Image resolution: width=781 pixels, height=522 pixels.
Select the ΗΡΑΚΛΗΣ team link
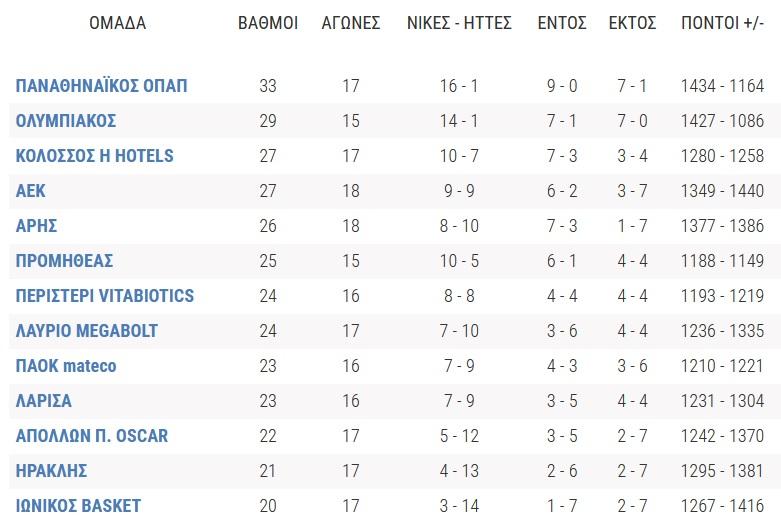coord(51,471)
